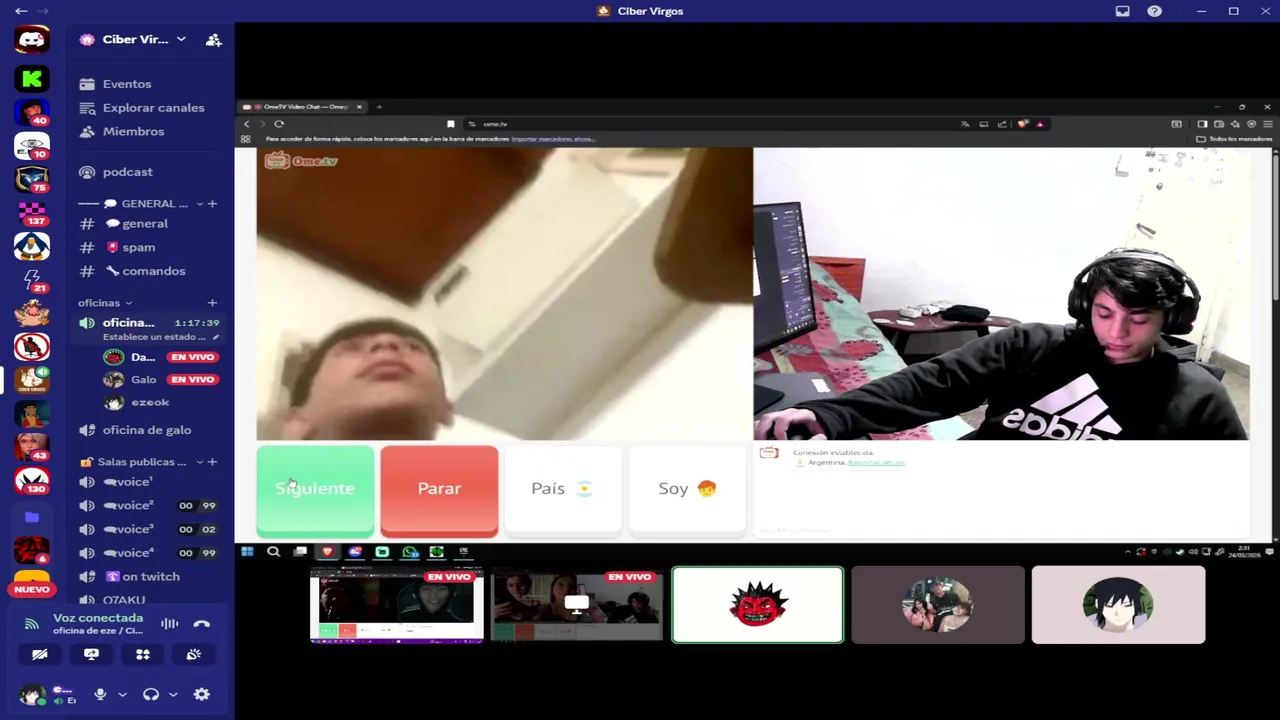Image resolution: width=1280 pixels, height=720 pixels.
Task: Join the voice¹ channel
Action: tap(128, 482)
